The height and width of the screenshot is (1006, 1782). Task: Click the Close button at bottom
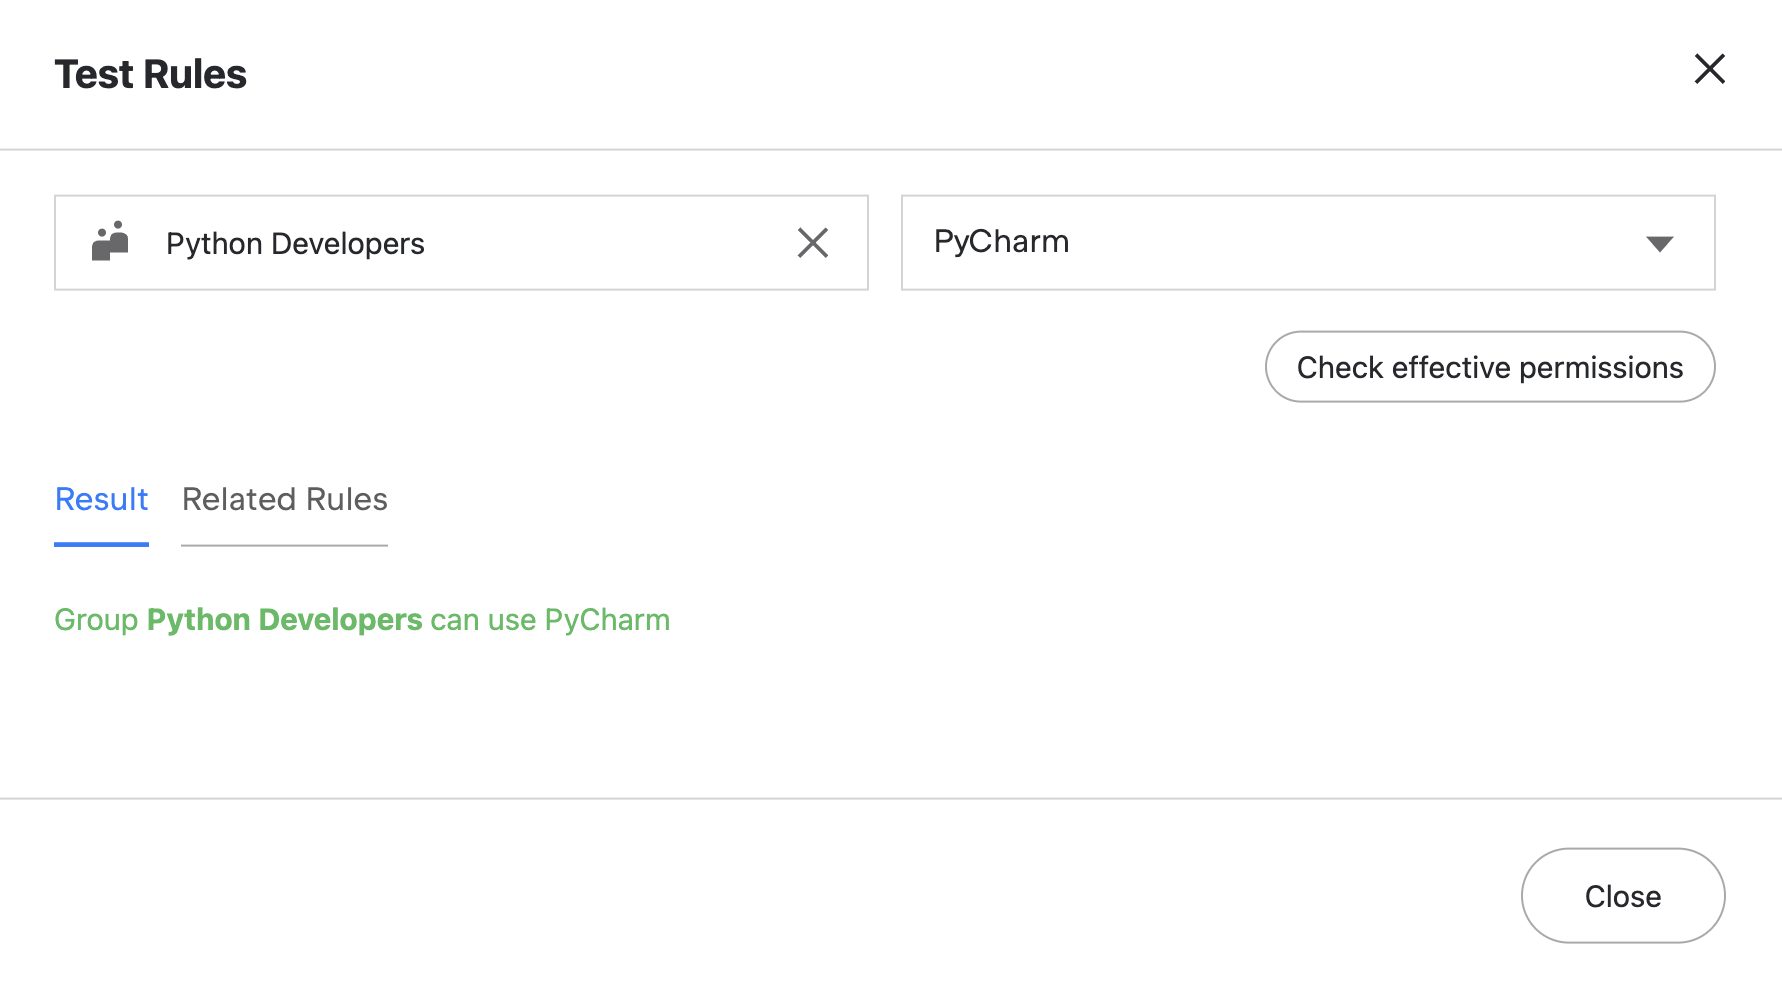tap(1622, 896)
